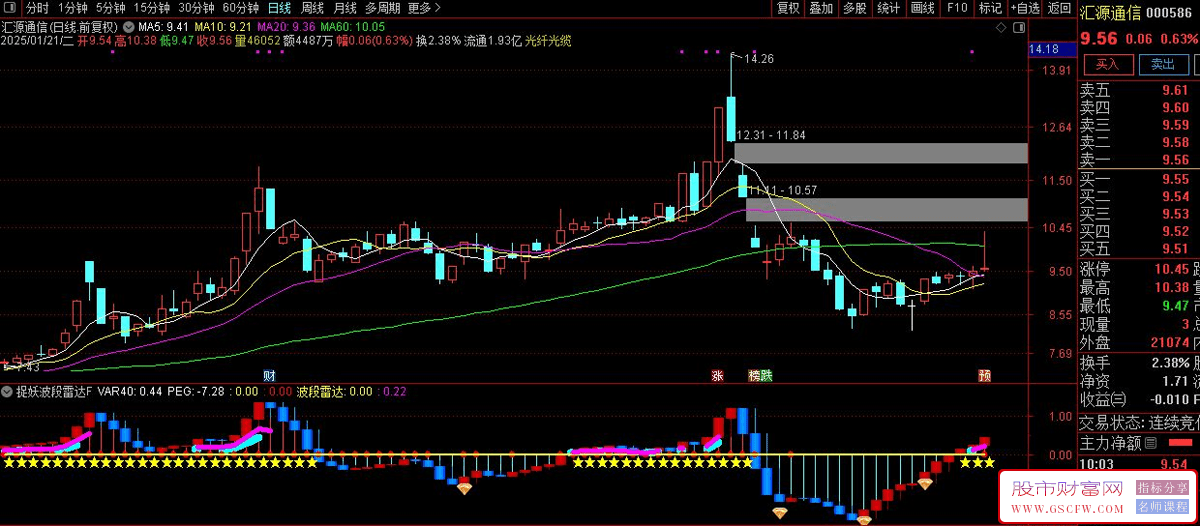
Task: Select the 15分钟 period tab
Action: (x=152, y=8)
